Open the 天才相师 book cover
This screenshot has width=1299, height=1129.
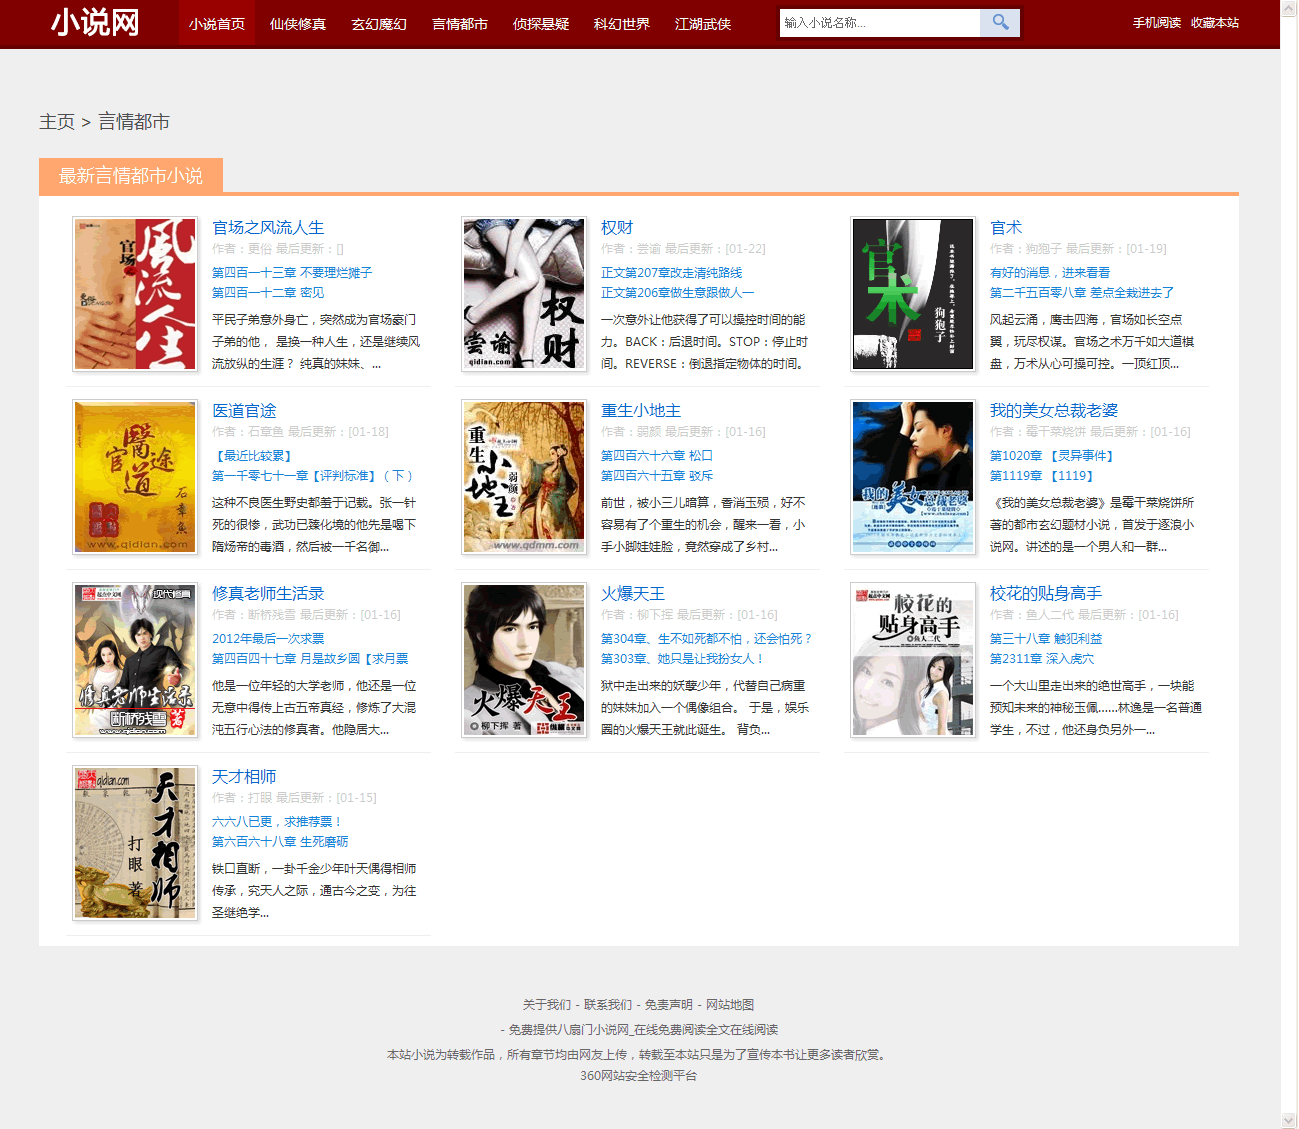point(135,843)
